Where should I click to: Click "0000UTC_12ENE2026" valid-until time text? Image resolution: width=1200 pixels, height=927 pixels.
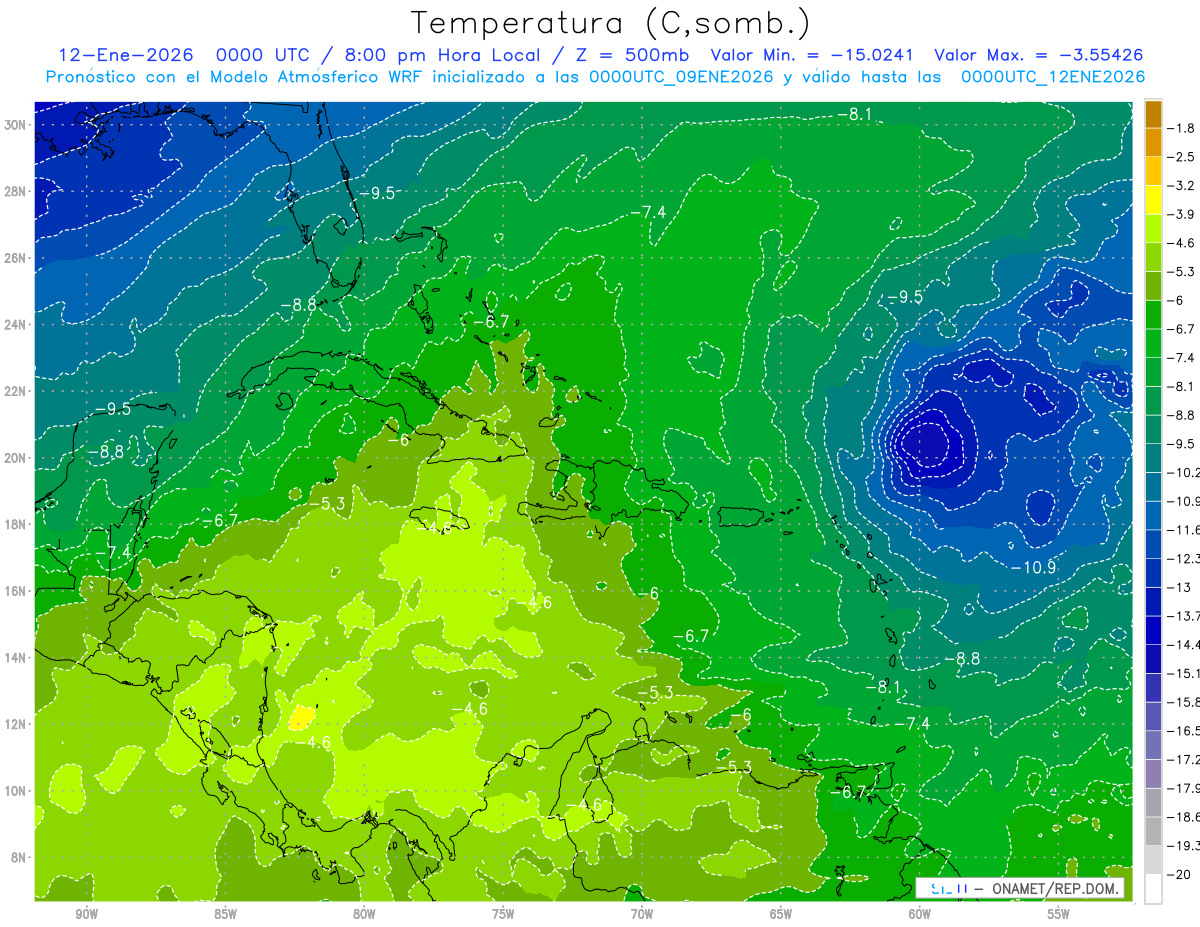pyautogui.click(x=1052, y=77)
